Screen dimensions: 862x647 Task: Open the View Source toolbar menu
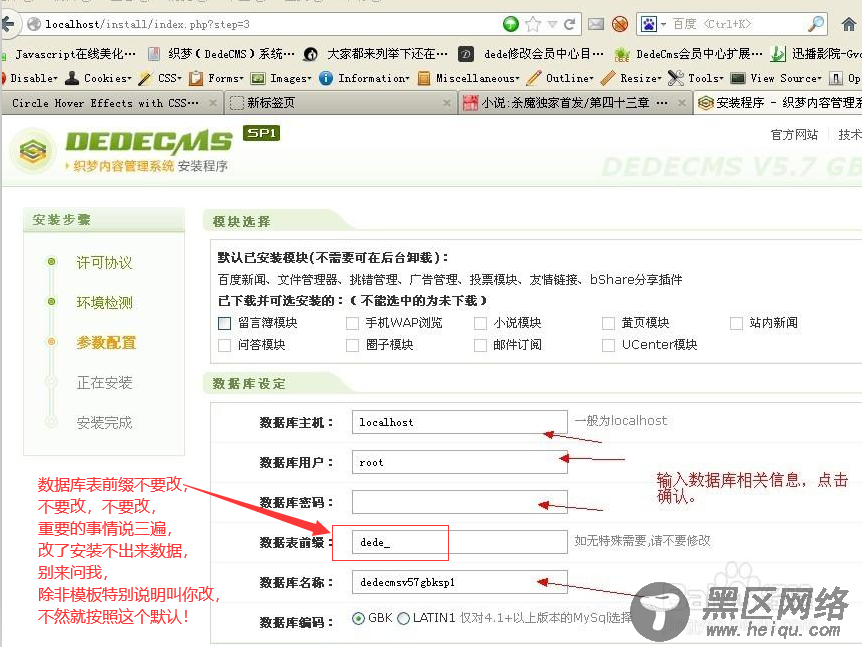pyautogui.click(x=776, y=78)
